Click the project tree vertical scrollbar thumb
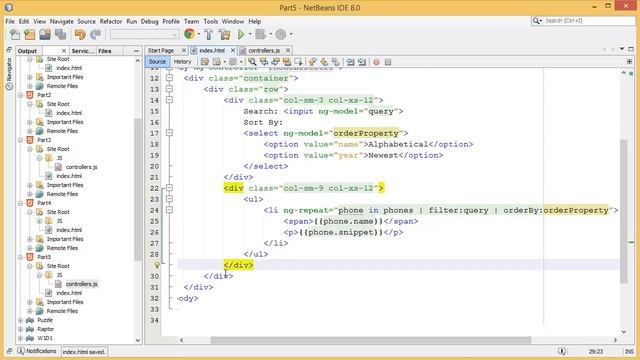Image resolution: width=640 pixels, height=360 pixels. click(x=138, y=190)
